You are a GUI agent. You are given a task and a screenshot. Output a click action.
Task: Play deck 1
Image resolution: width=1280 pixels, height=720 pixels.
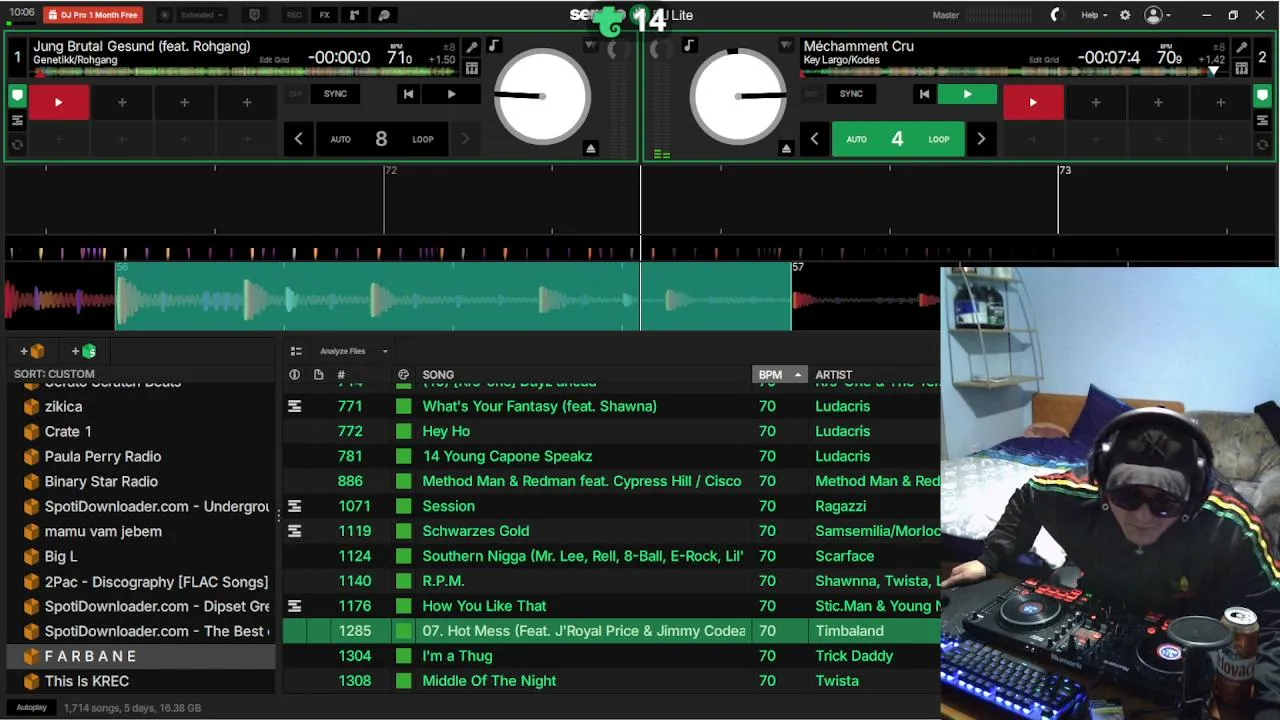pos(451,94)
